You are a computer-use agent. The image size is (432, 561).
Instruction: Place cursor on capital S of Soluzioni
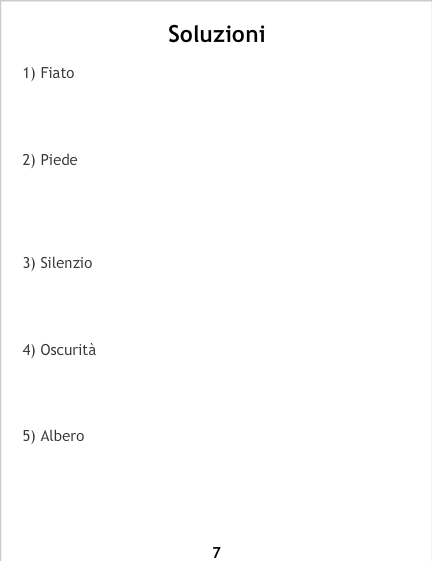coord(174,34)
